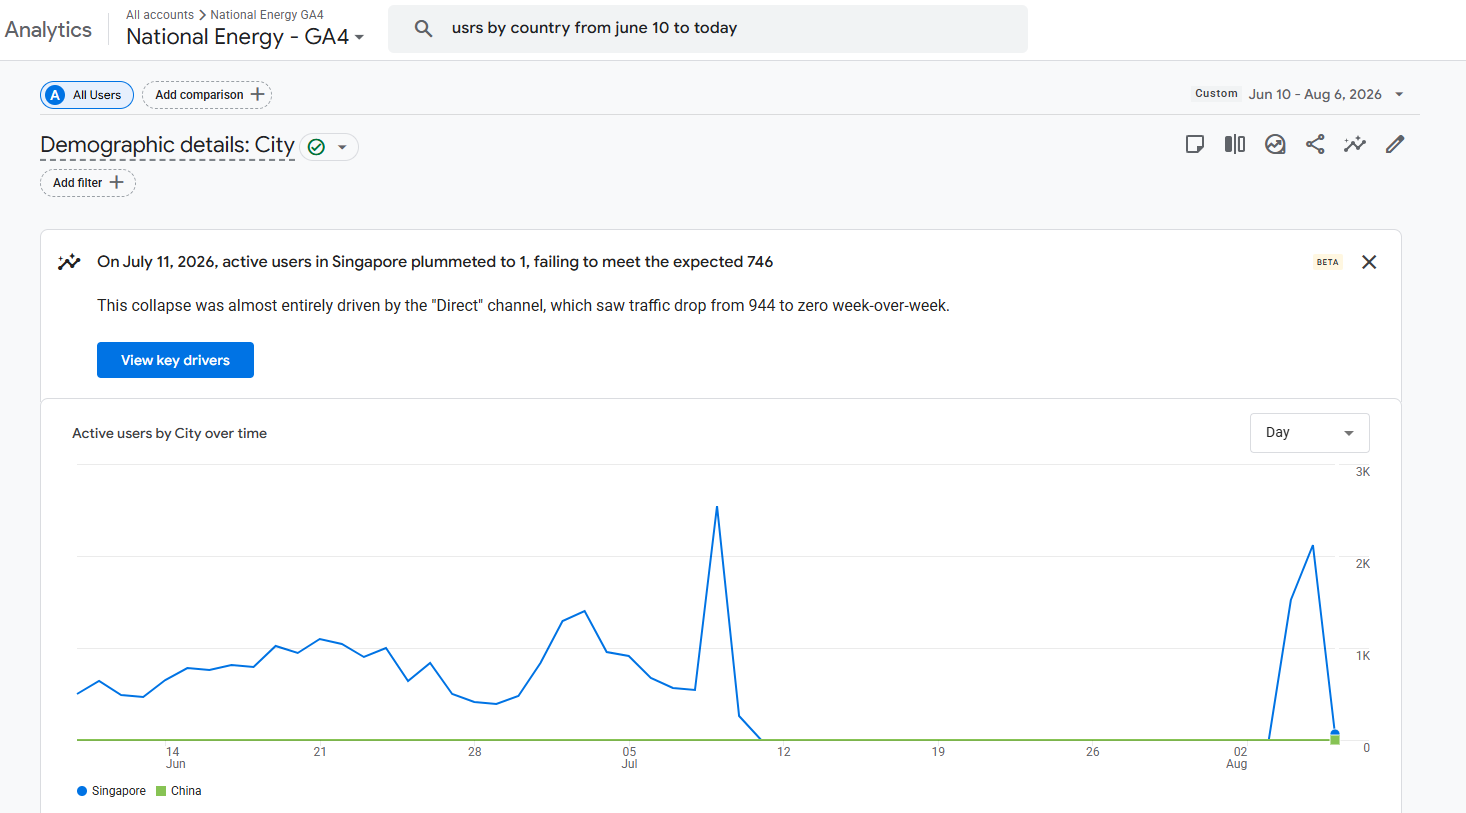This screenshot has height=813, width=1466.
Task: Open the dropdown arrow beside report title
Action: [342, 147]
